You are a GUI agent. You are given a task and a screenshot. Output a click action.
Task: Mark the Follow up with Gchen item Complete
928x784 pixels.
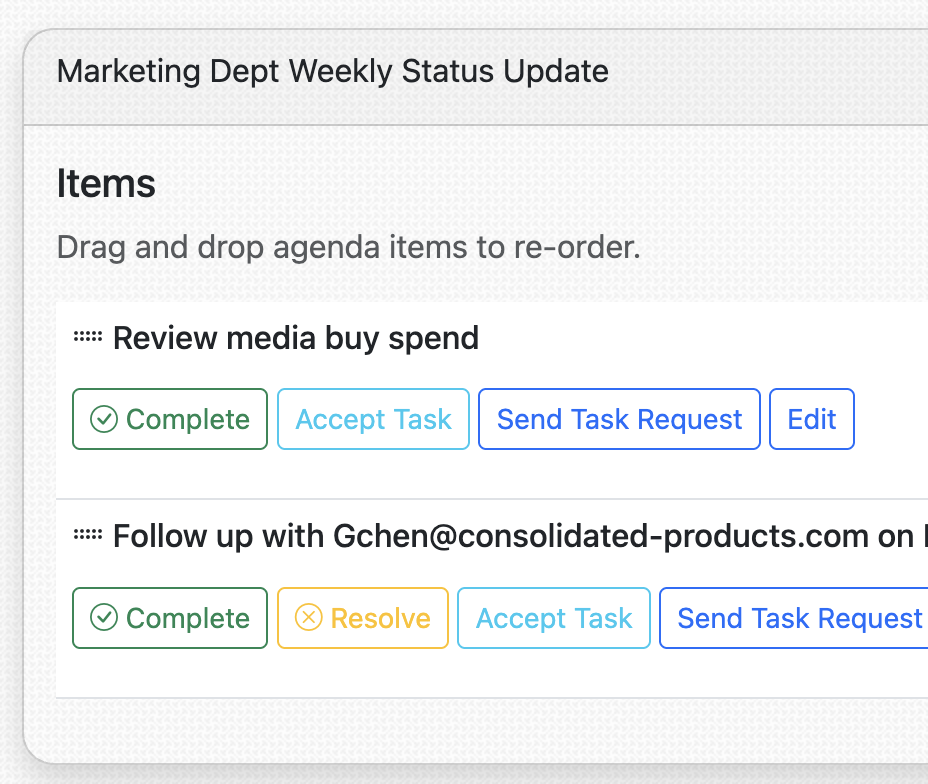170,618
